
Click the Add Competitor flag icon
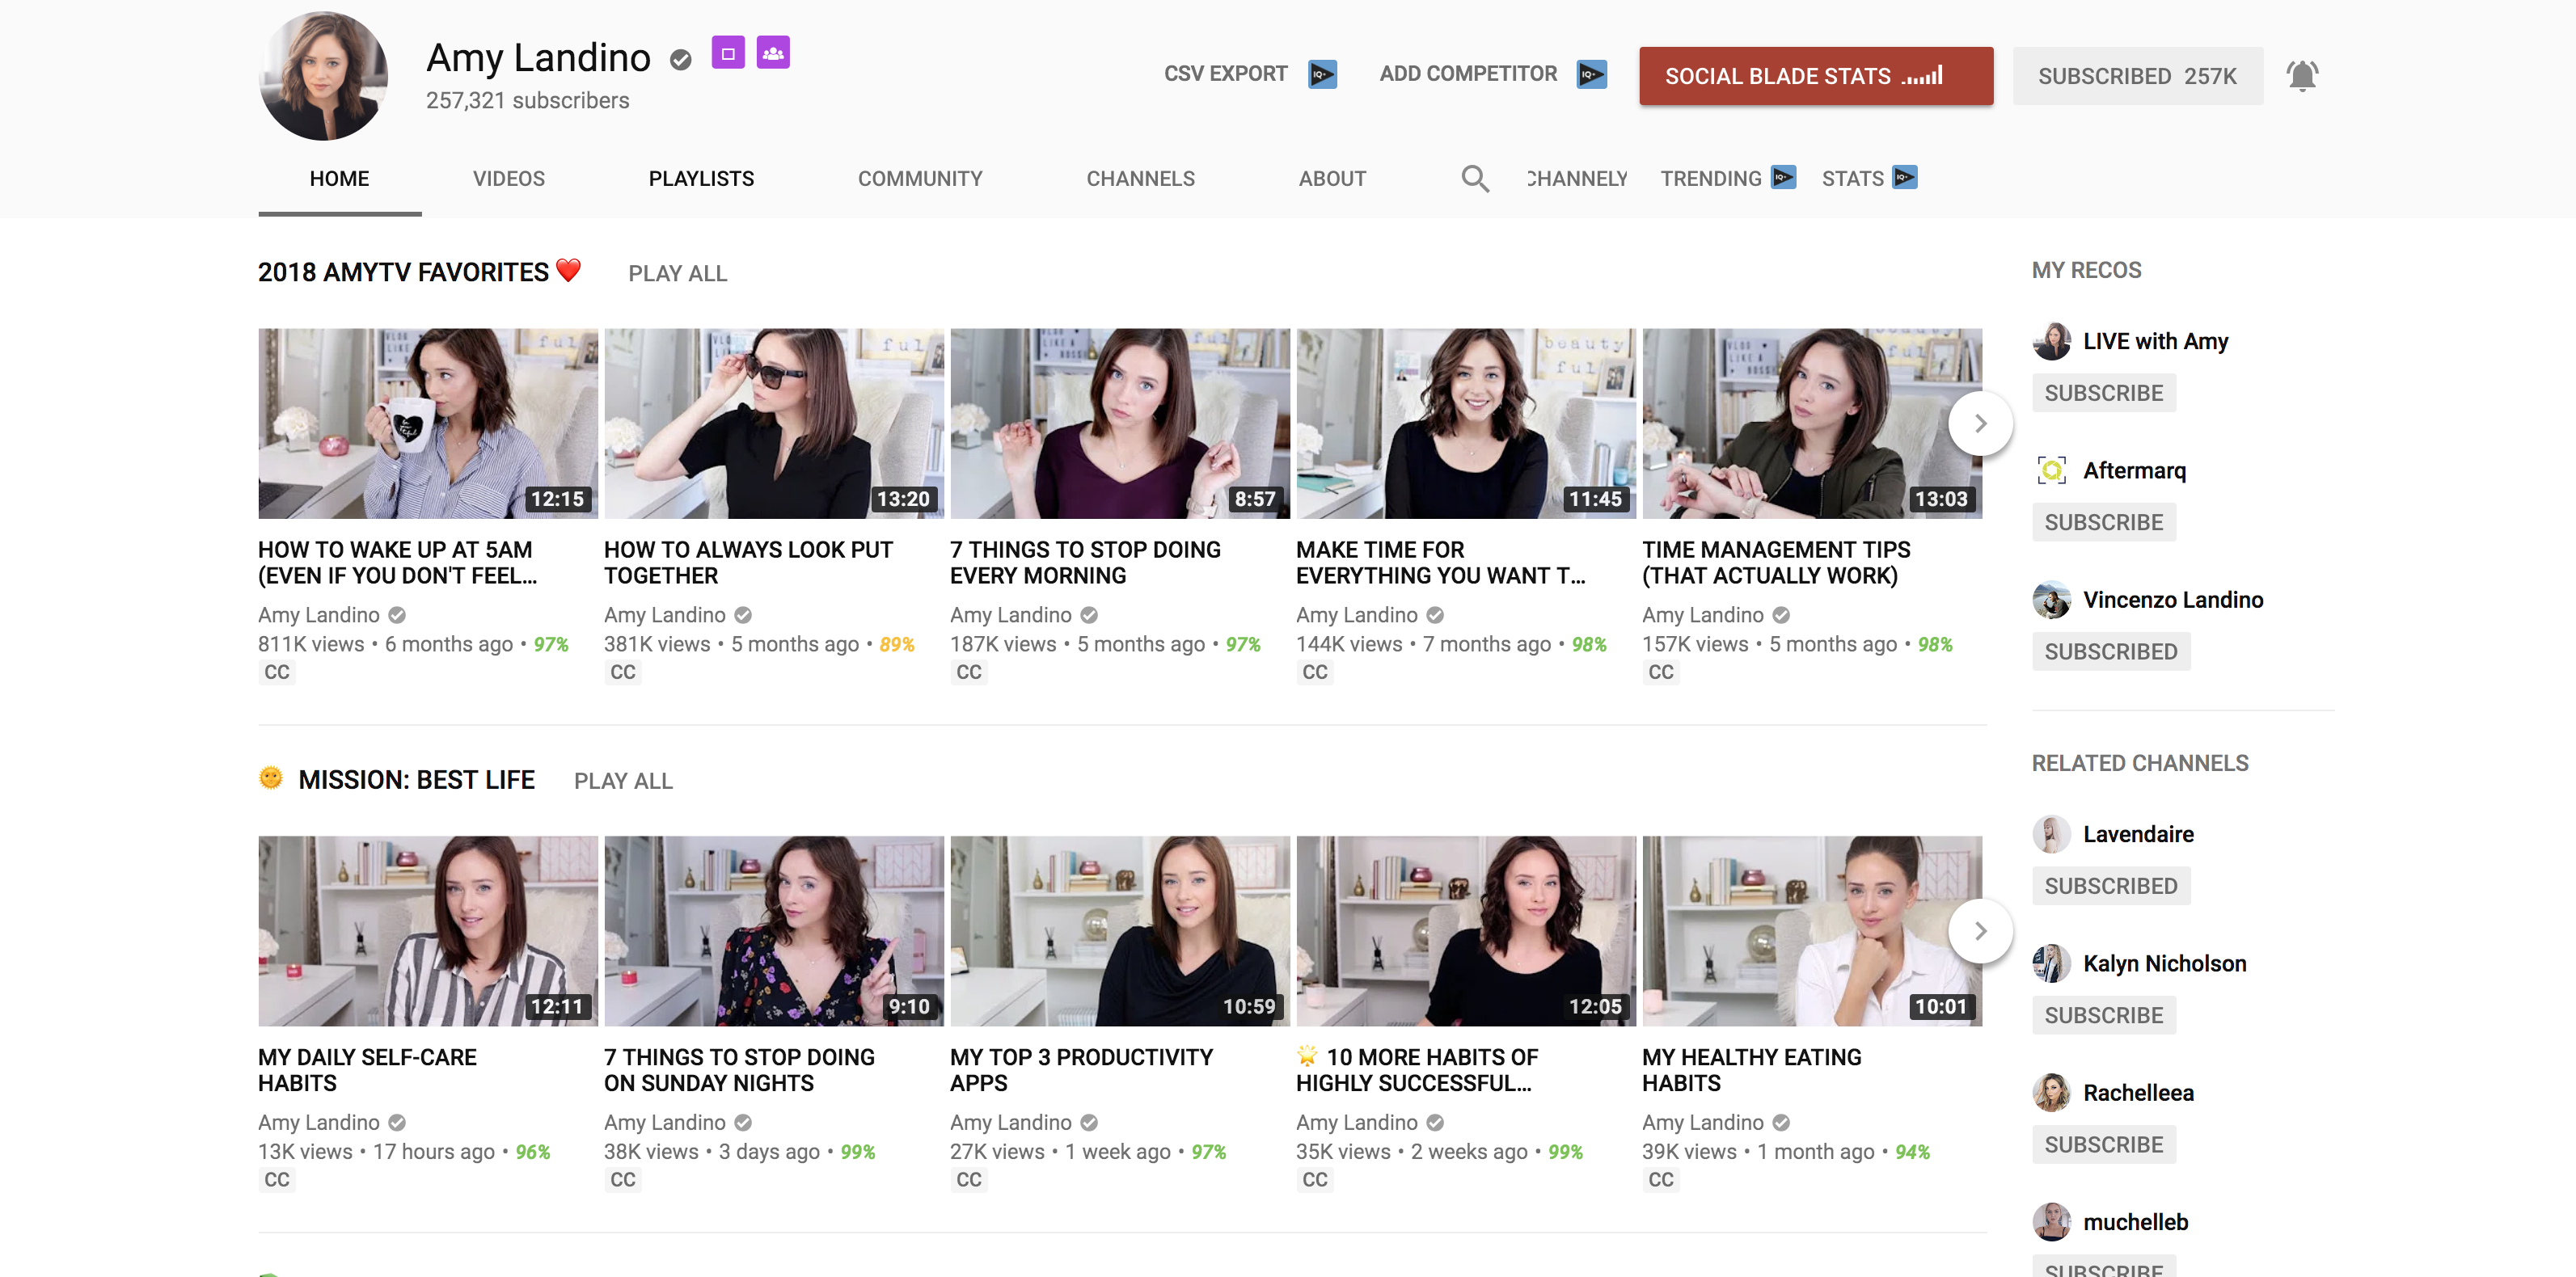(x=1591, y=74)
